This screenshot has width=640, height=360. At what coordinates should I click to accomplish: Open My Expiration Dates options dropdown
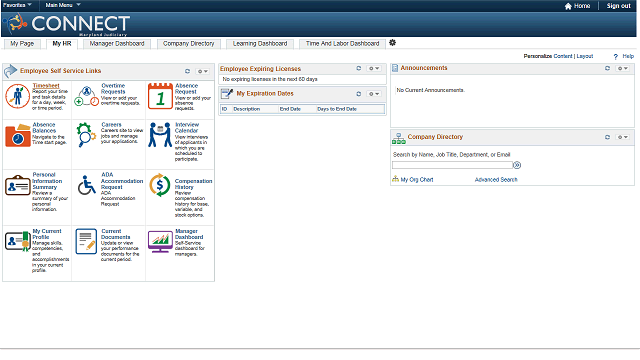click(374, 94)
